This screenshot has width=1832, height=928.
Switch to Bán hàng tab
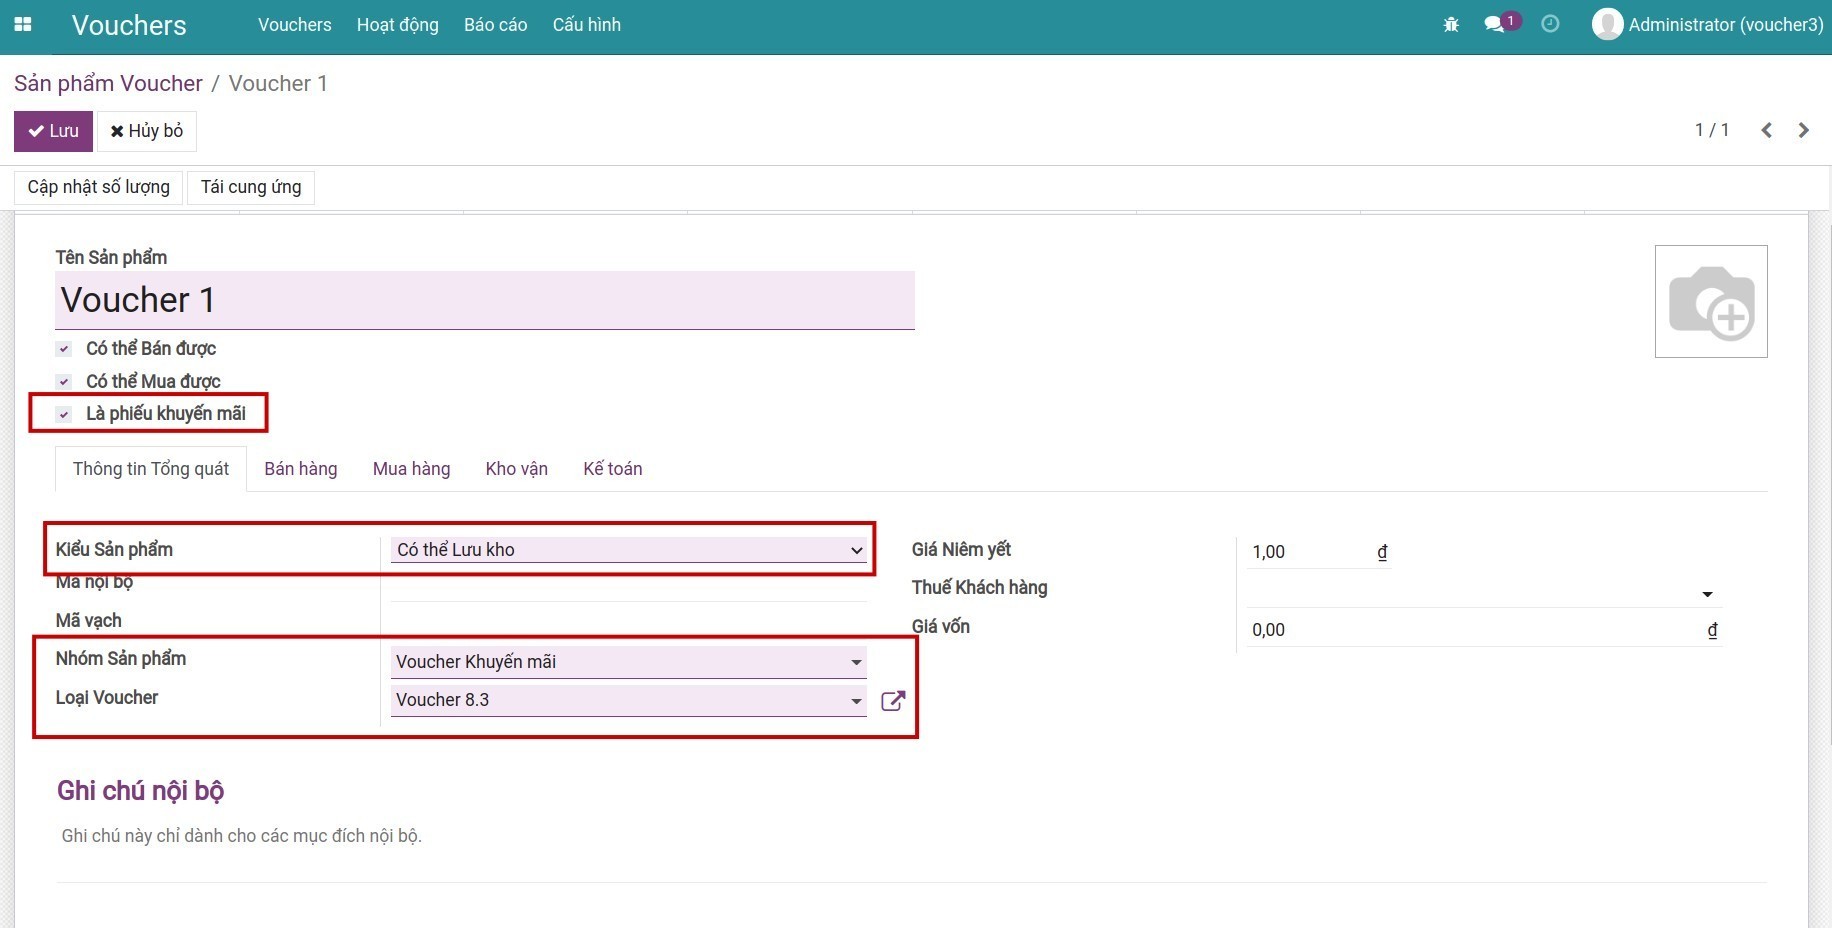pyautogui.click(x=301, y=469)
